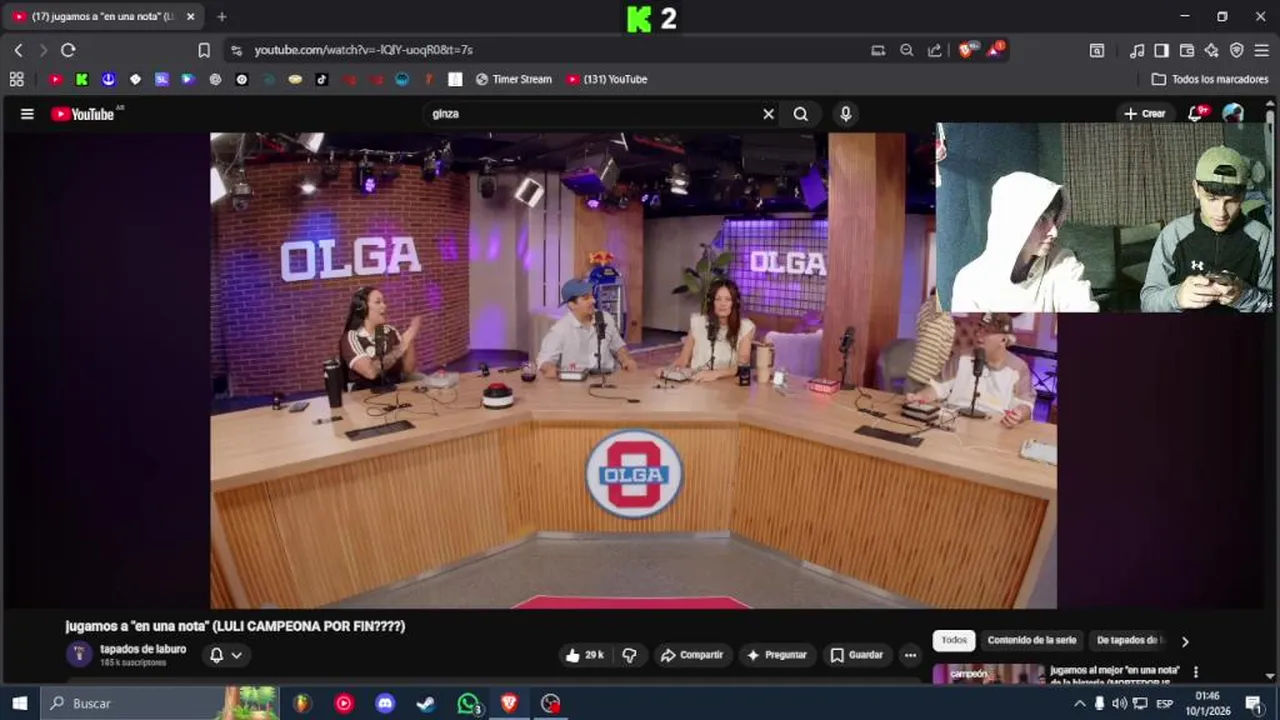Open the (131) YouTube bookmark
This screenshot has width=1280, height=720.
coord(606,79)
